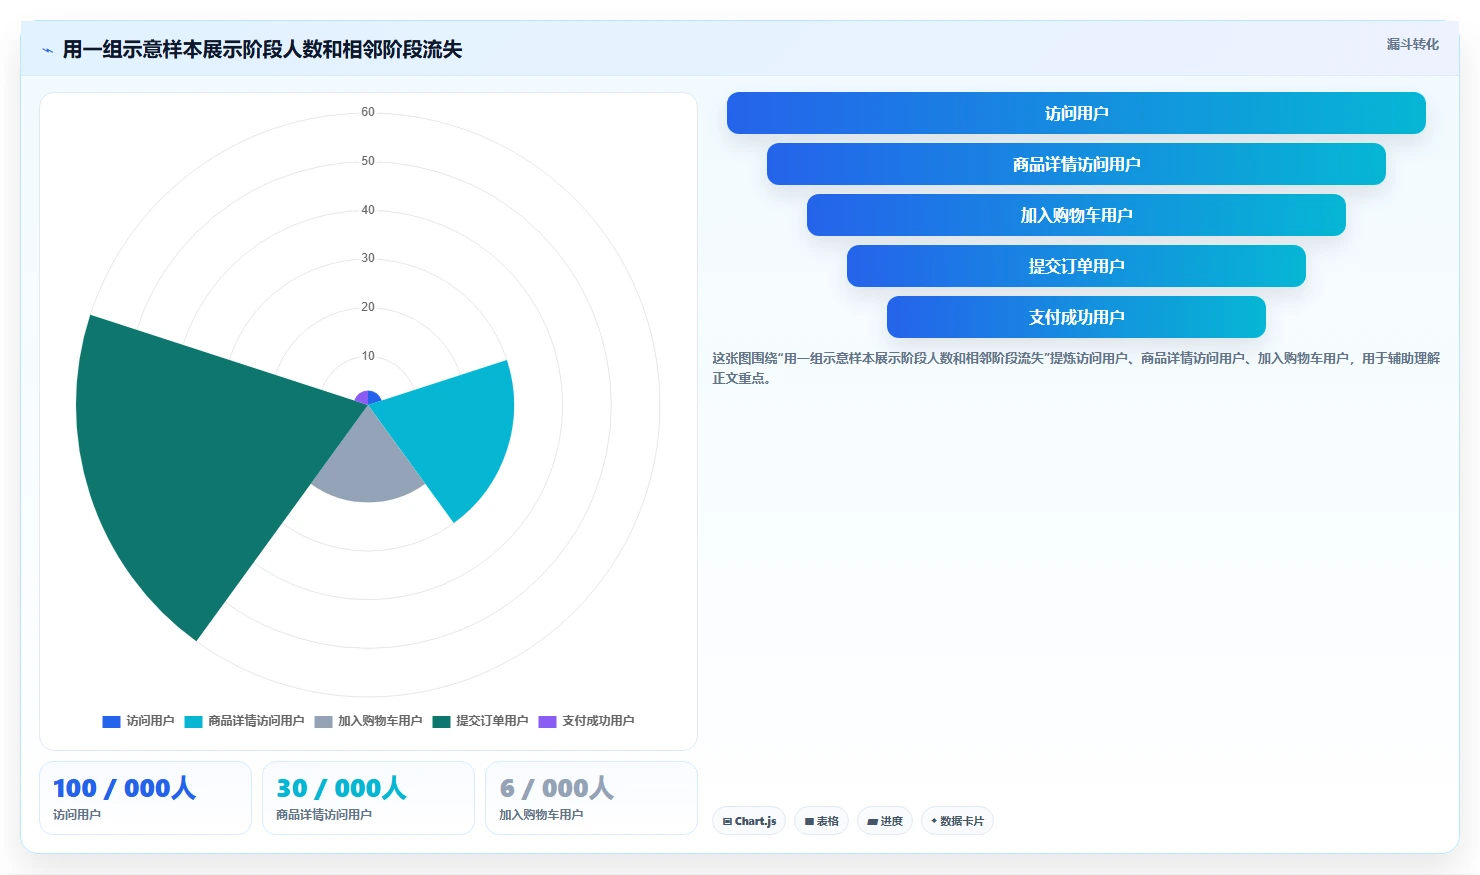The width and height of the screenshot is (1480, 875).
Task: Select the 进度 tag chip
Action: click(x=885, y=821)
